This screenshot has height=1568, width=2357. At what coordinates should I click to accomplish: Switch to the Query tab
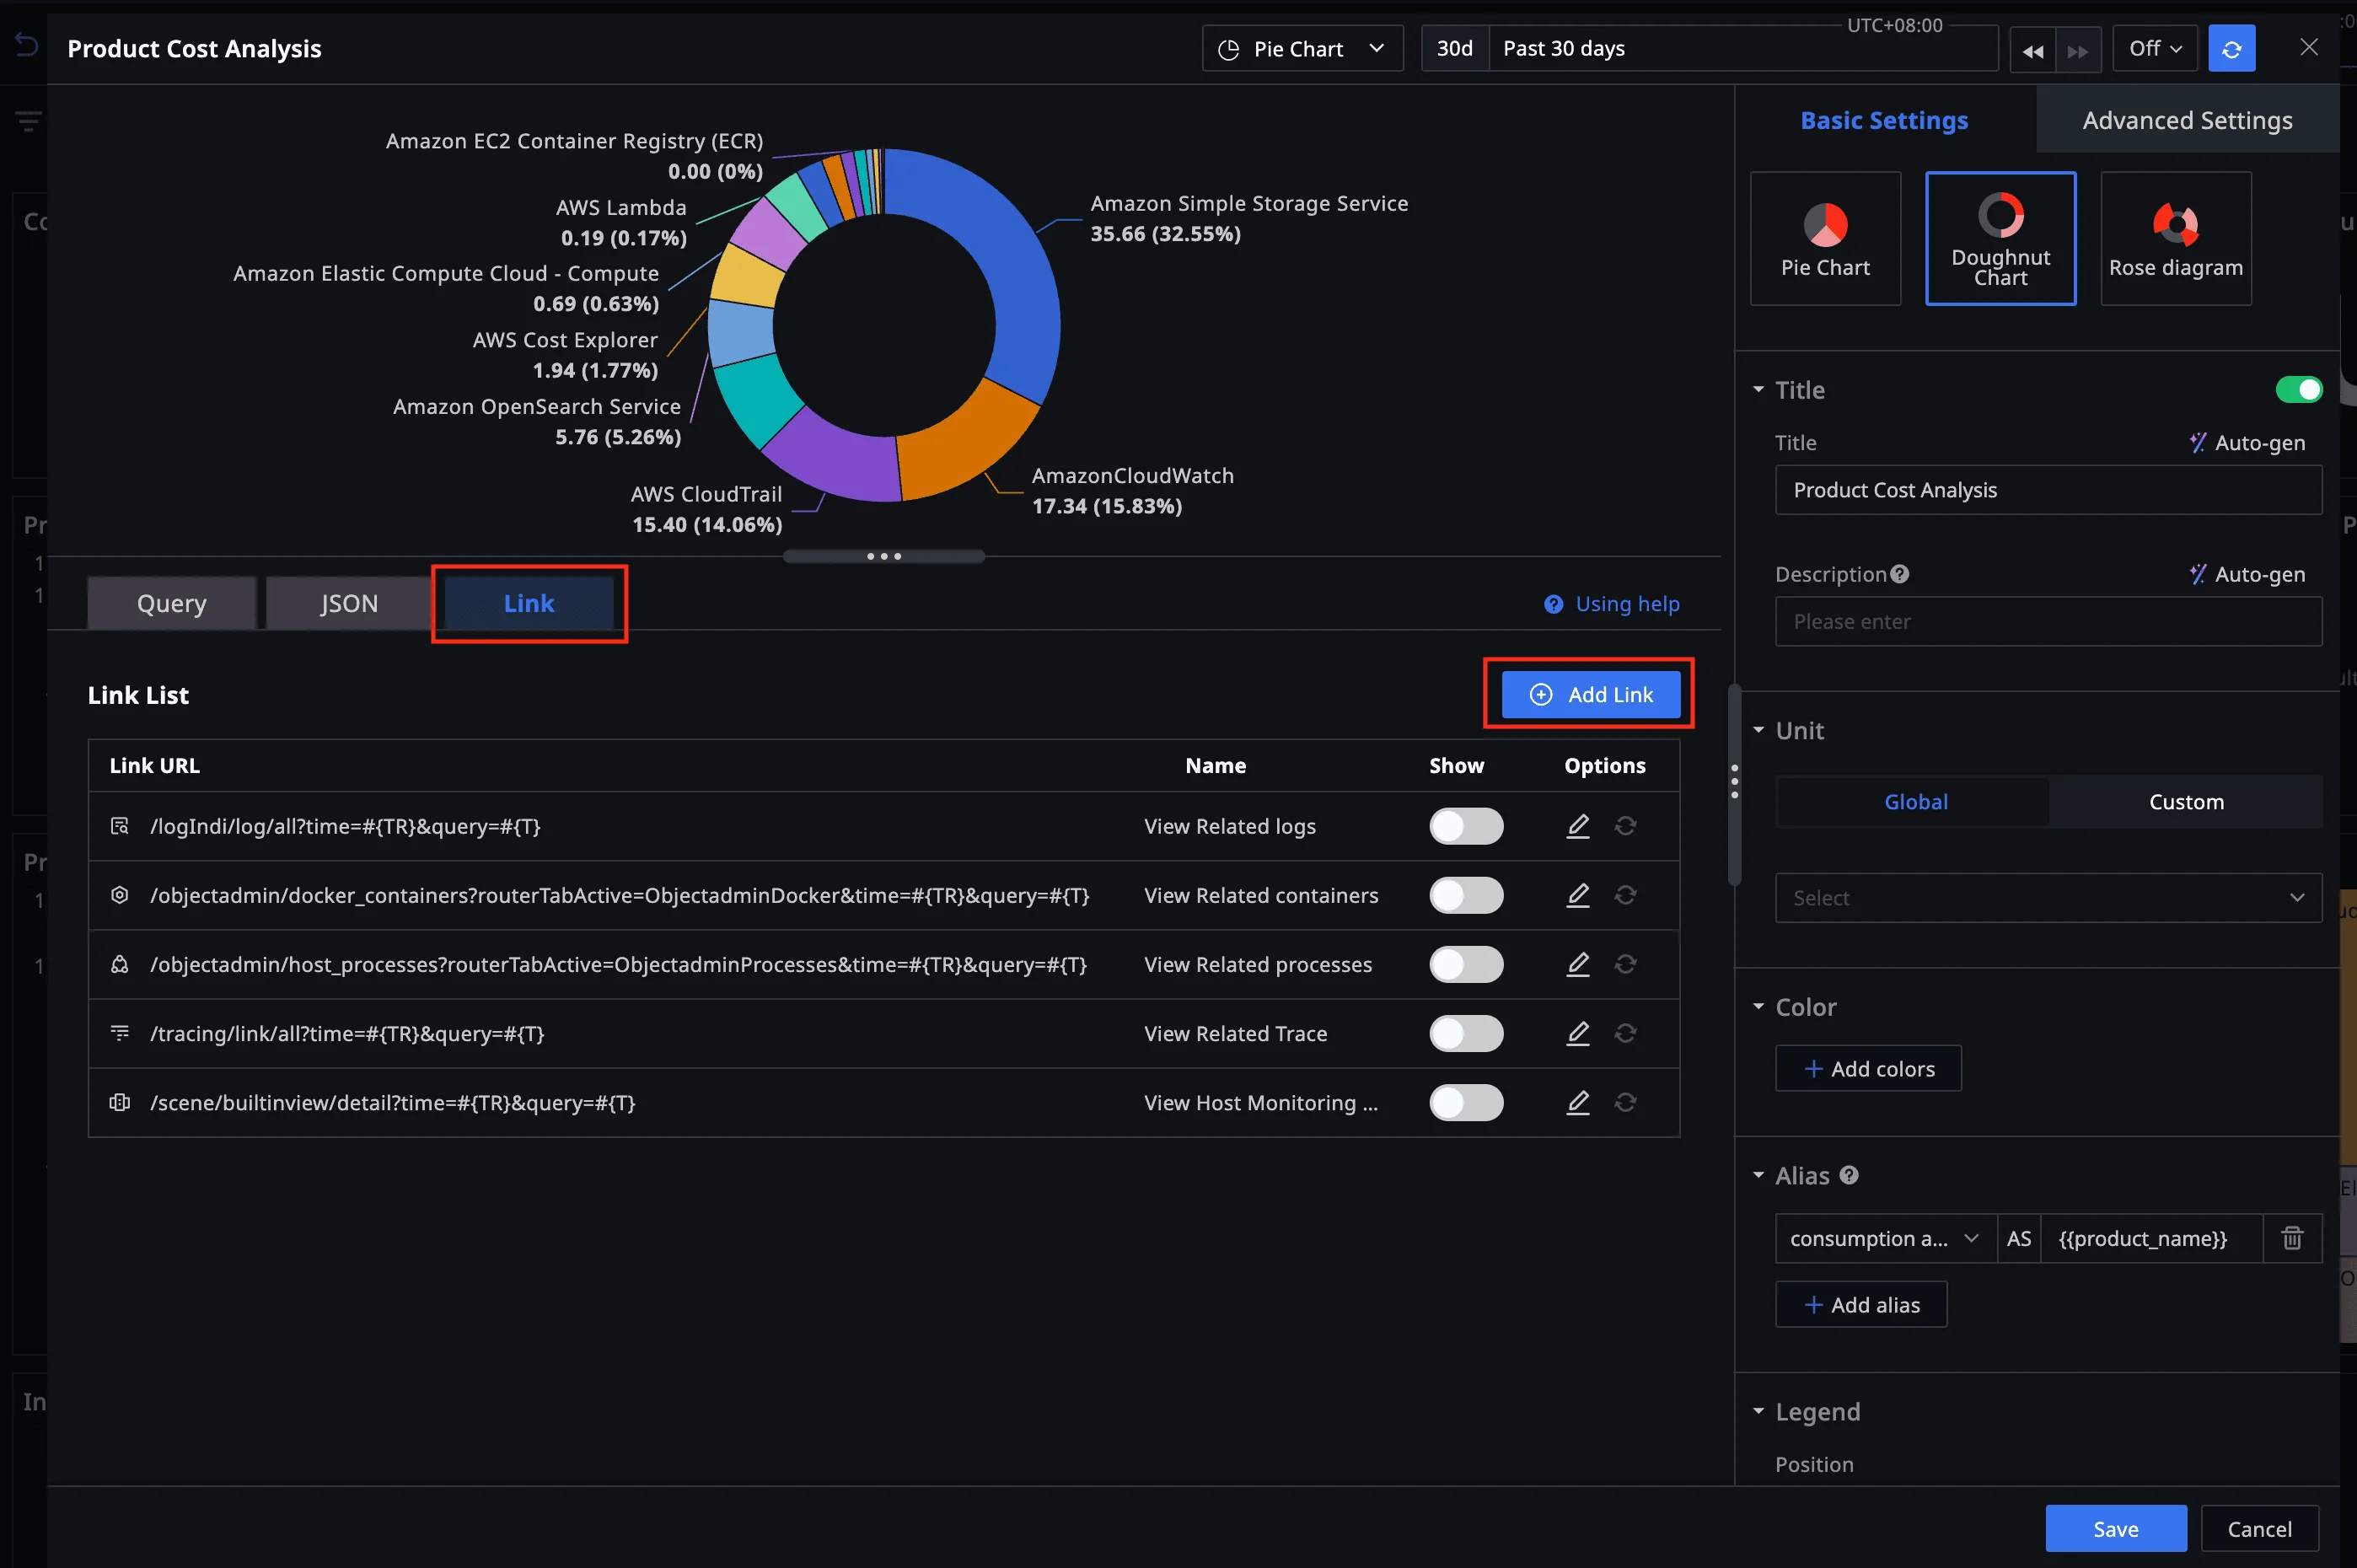(171, 603)
